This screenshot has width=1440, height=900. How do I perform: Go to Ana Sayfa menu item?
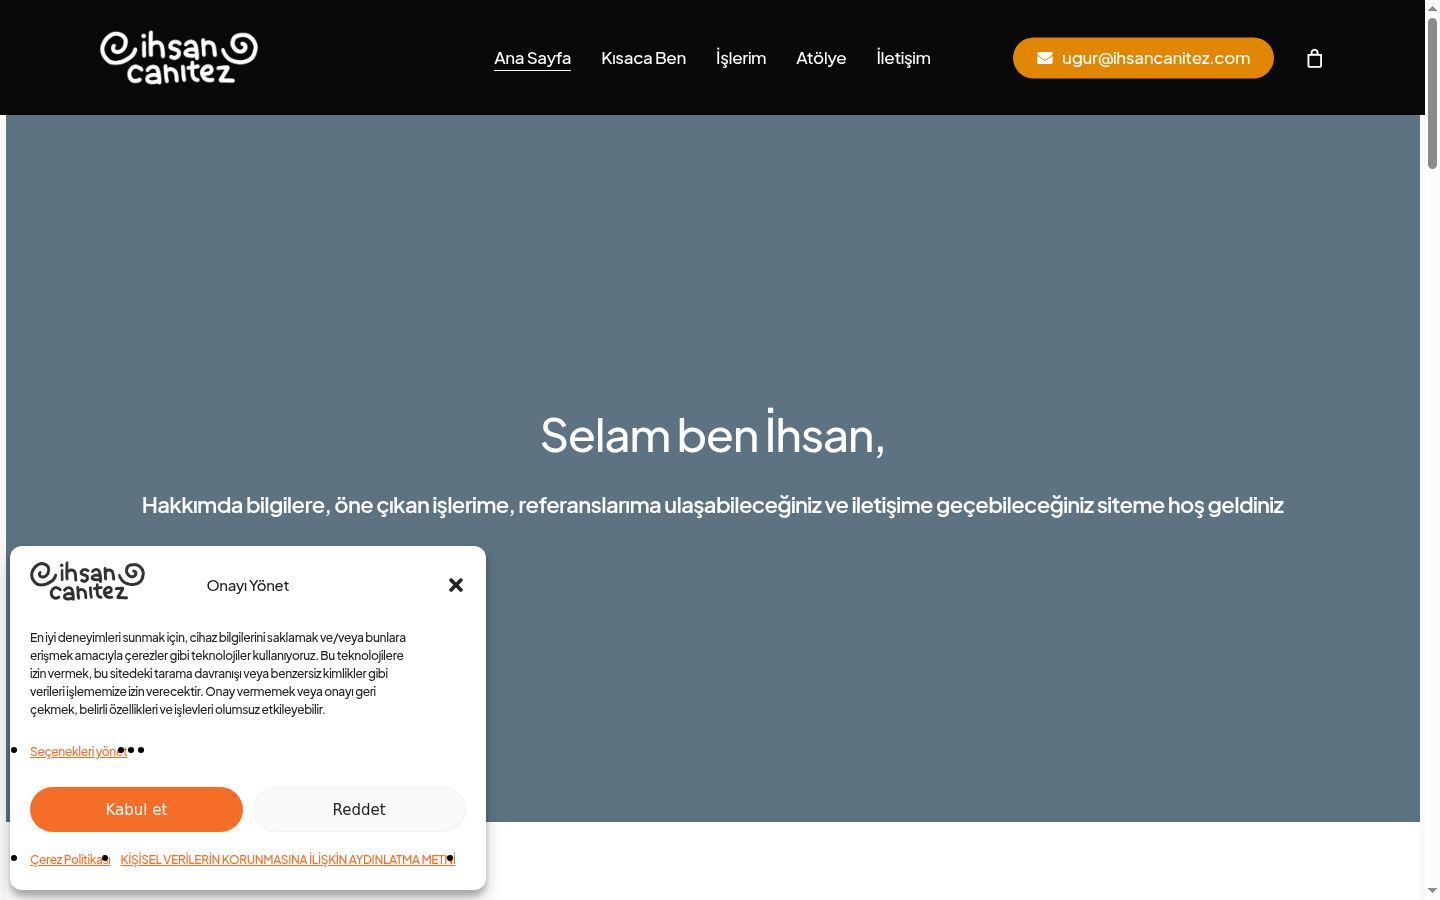coord(532,58)
